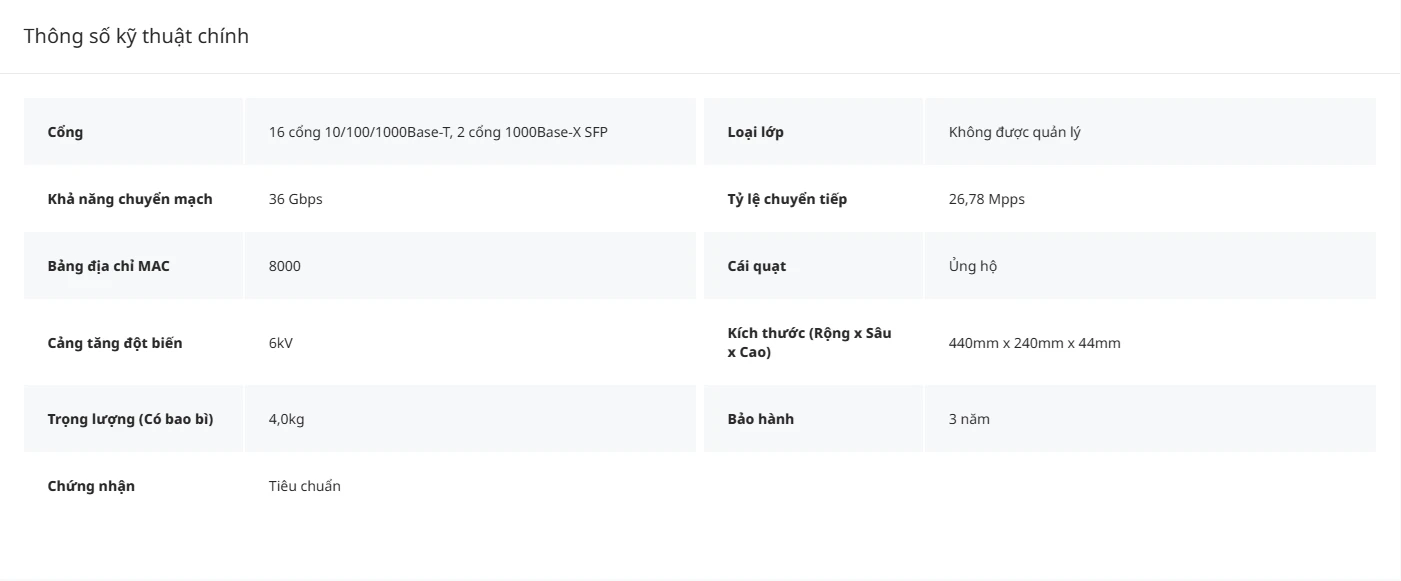The width and height of the screenshot is (1401, 581).
Task: Click the 'Cảng tăng đột biến' label
Action: pyautogui.click(x=115, y=343)
